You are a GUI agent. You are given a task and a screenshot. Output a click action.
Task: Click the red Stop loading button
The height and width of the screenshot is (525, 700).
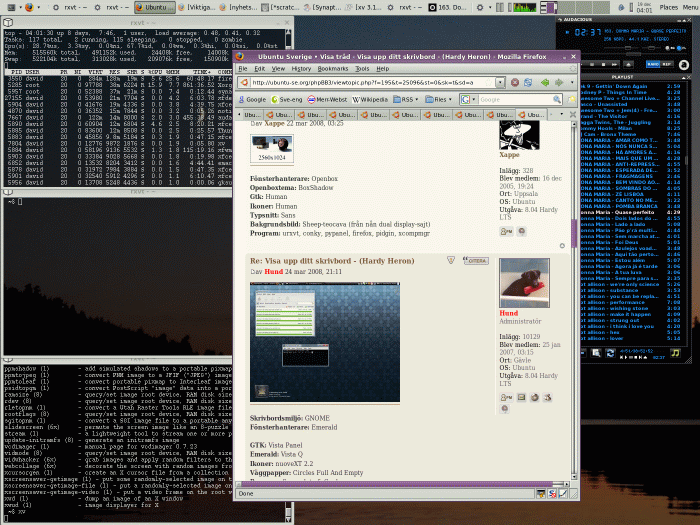point(515,83)
